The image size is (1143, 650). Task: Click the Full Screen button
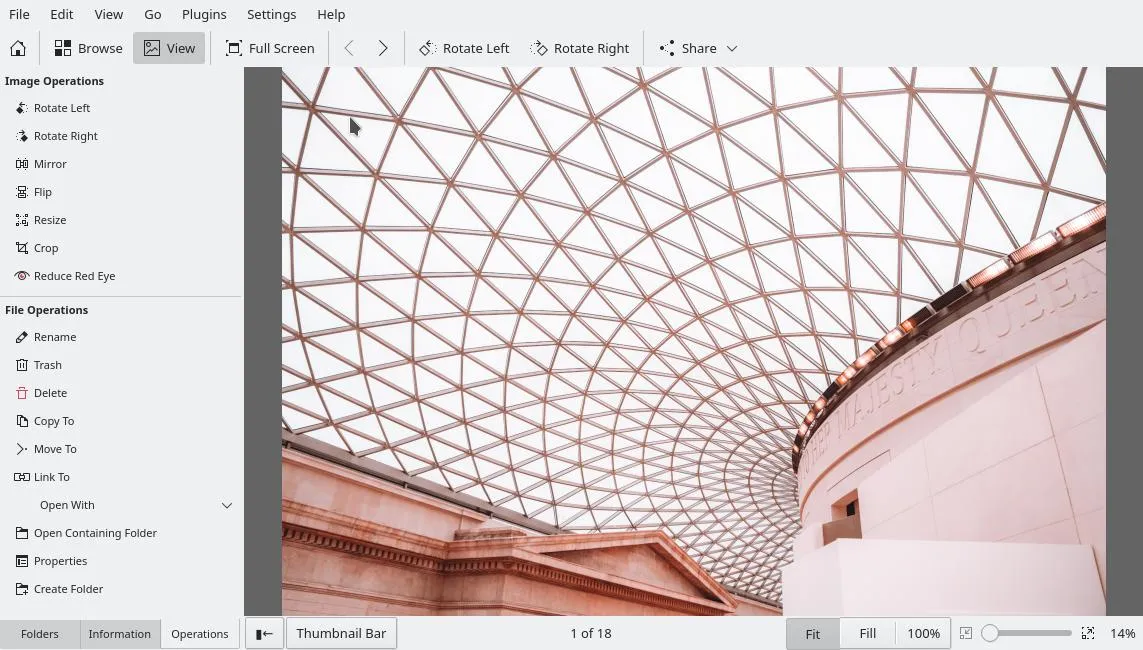click(270, 48)
